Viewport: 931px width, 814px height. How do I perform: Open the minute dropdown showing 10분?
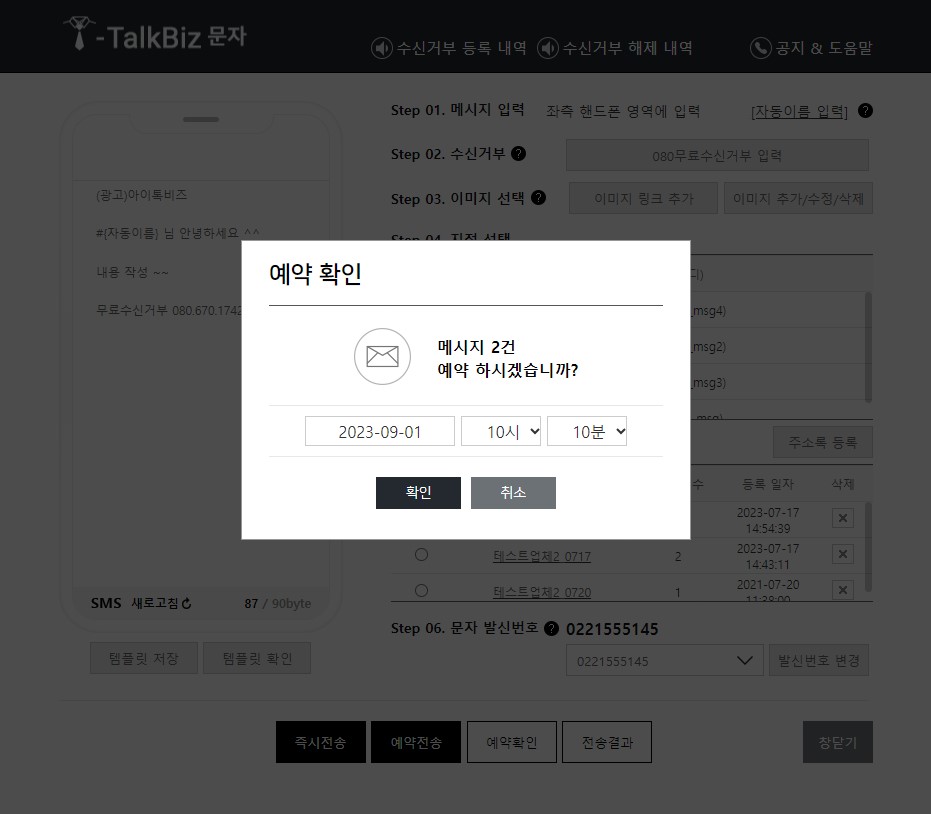587,431
